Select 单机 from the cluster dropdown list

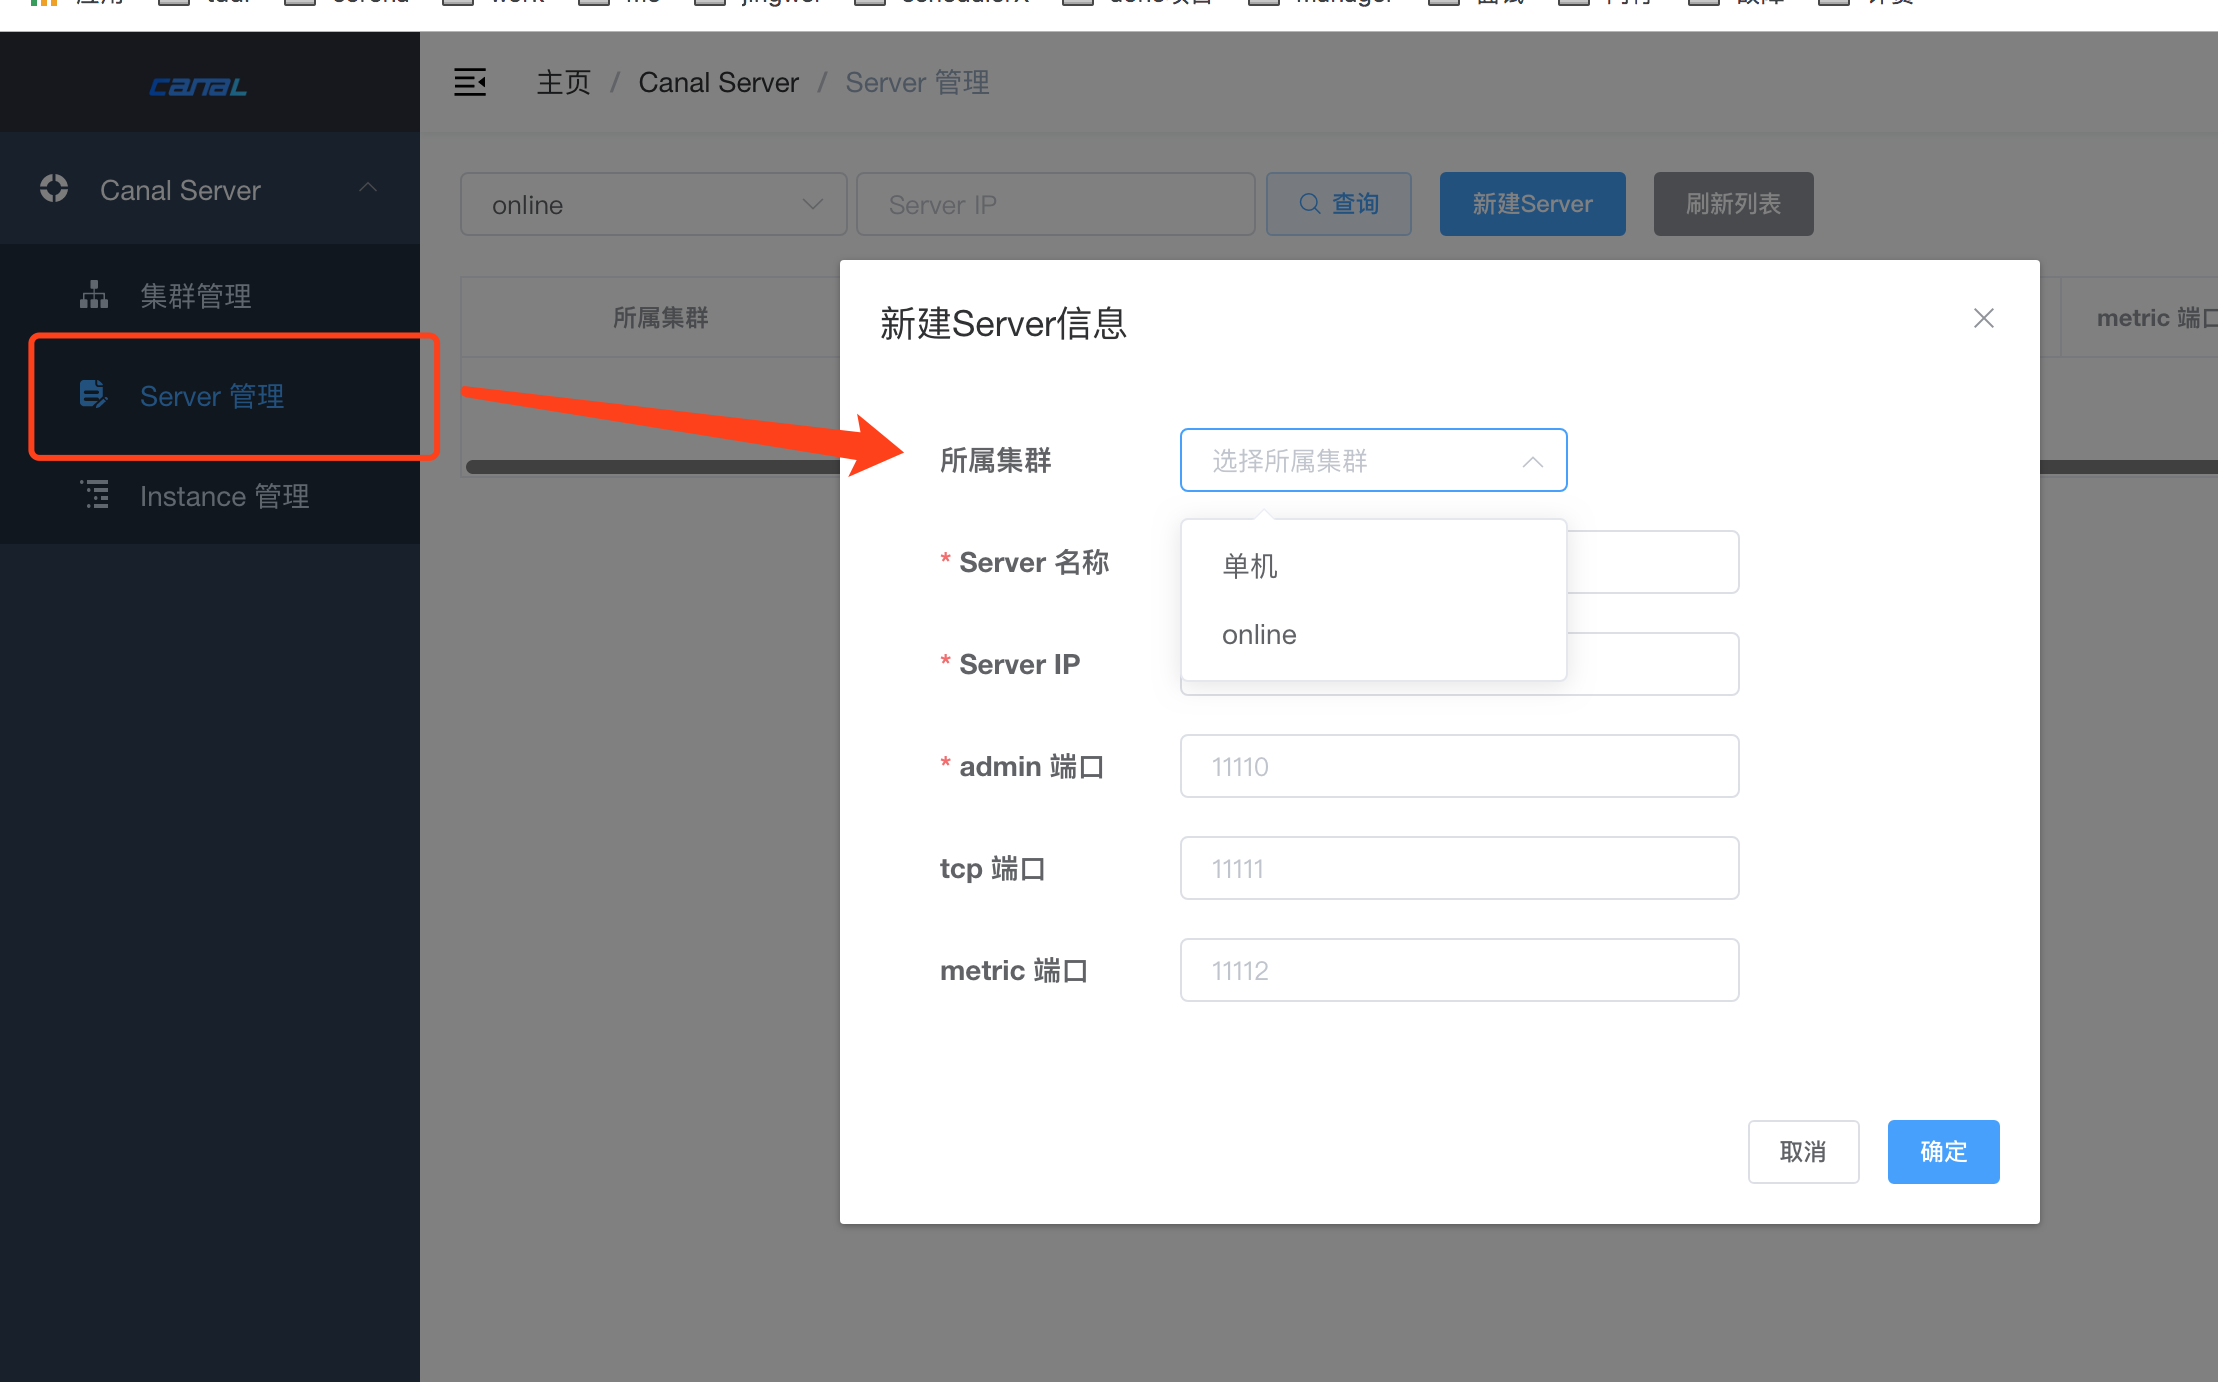pos(1248,566)
